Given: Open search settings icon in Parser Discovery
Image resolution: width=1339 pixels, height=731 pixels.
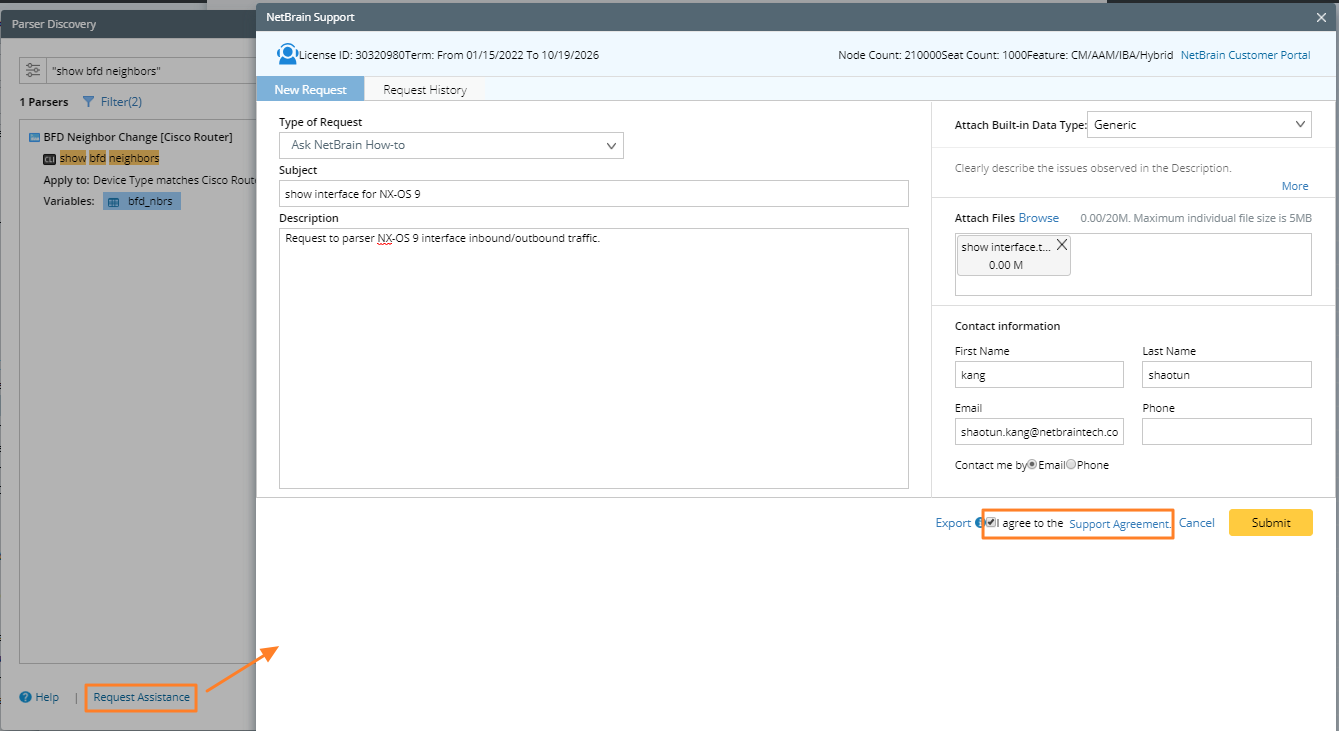Looking at the screenshot, I should point(34,71).
